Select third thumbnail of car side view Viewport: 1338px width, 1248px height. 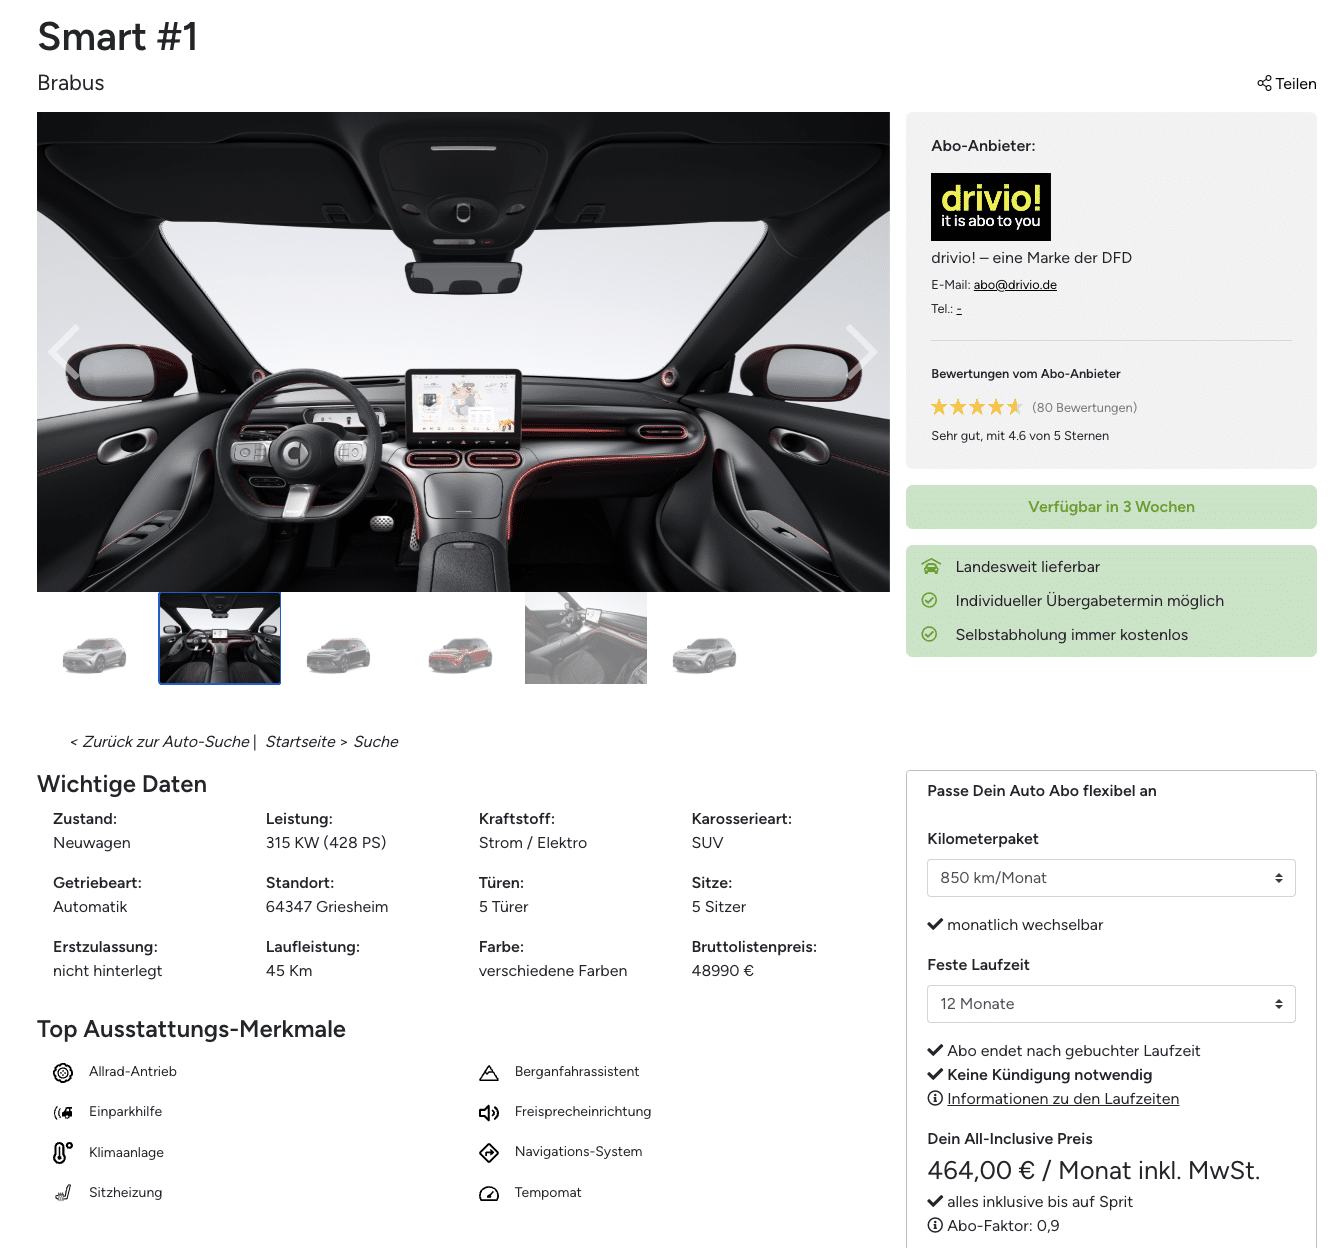coord(339,655)
